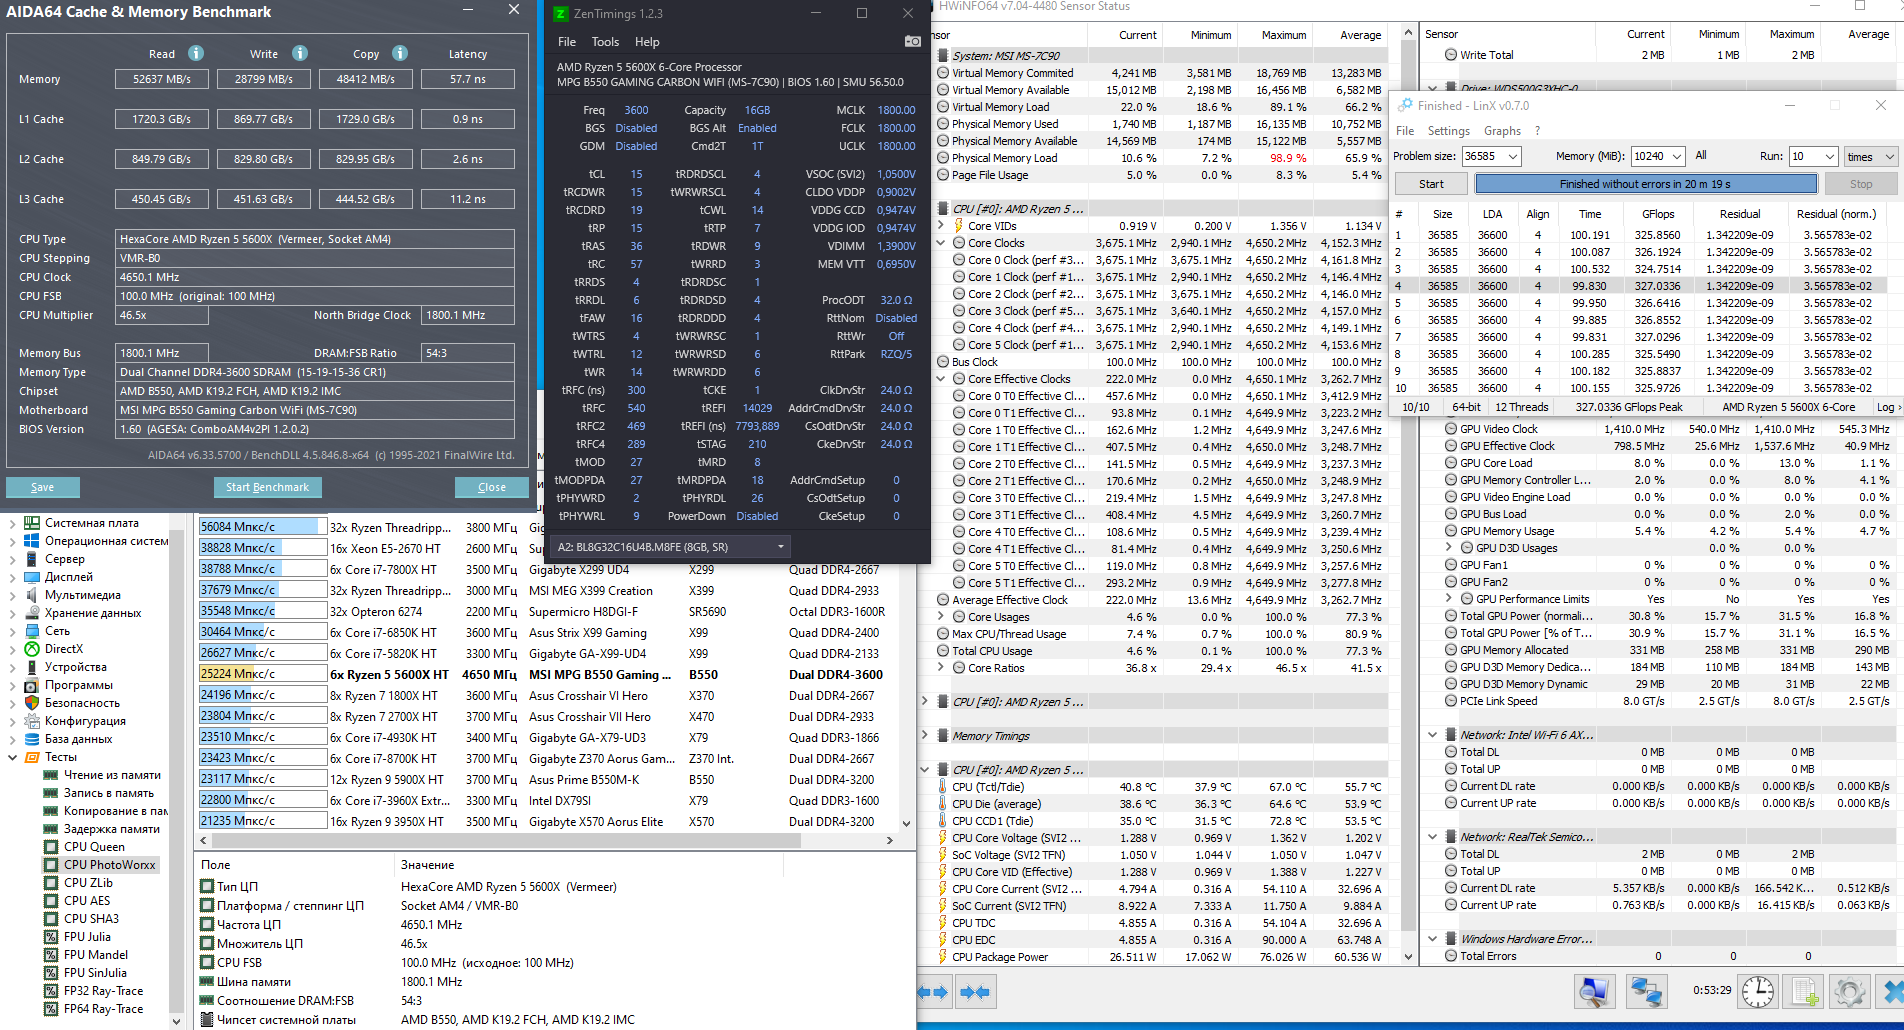1904x1030 pixels.
Task: Open LinX File menu
Action: pos(1405,131)
